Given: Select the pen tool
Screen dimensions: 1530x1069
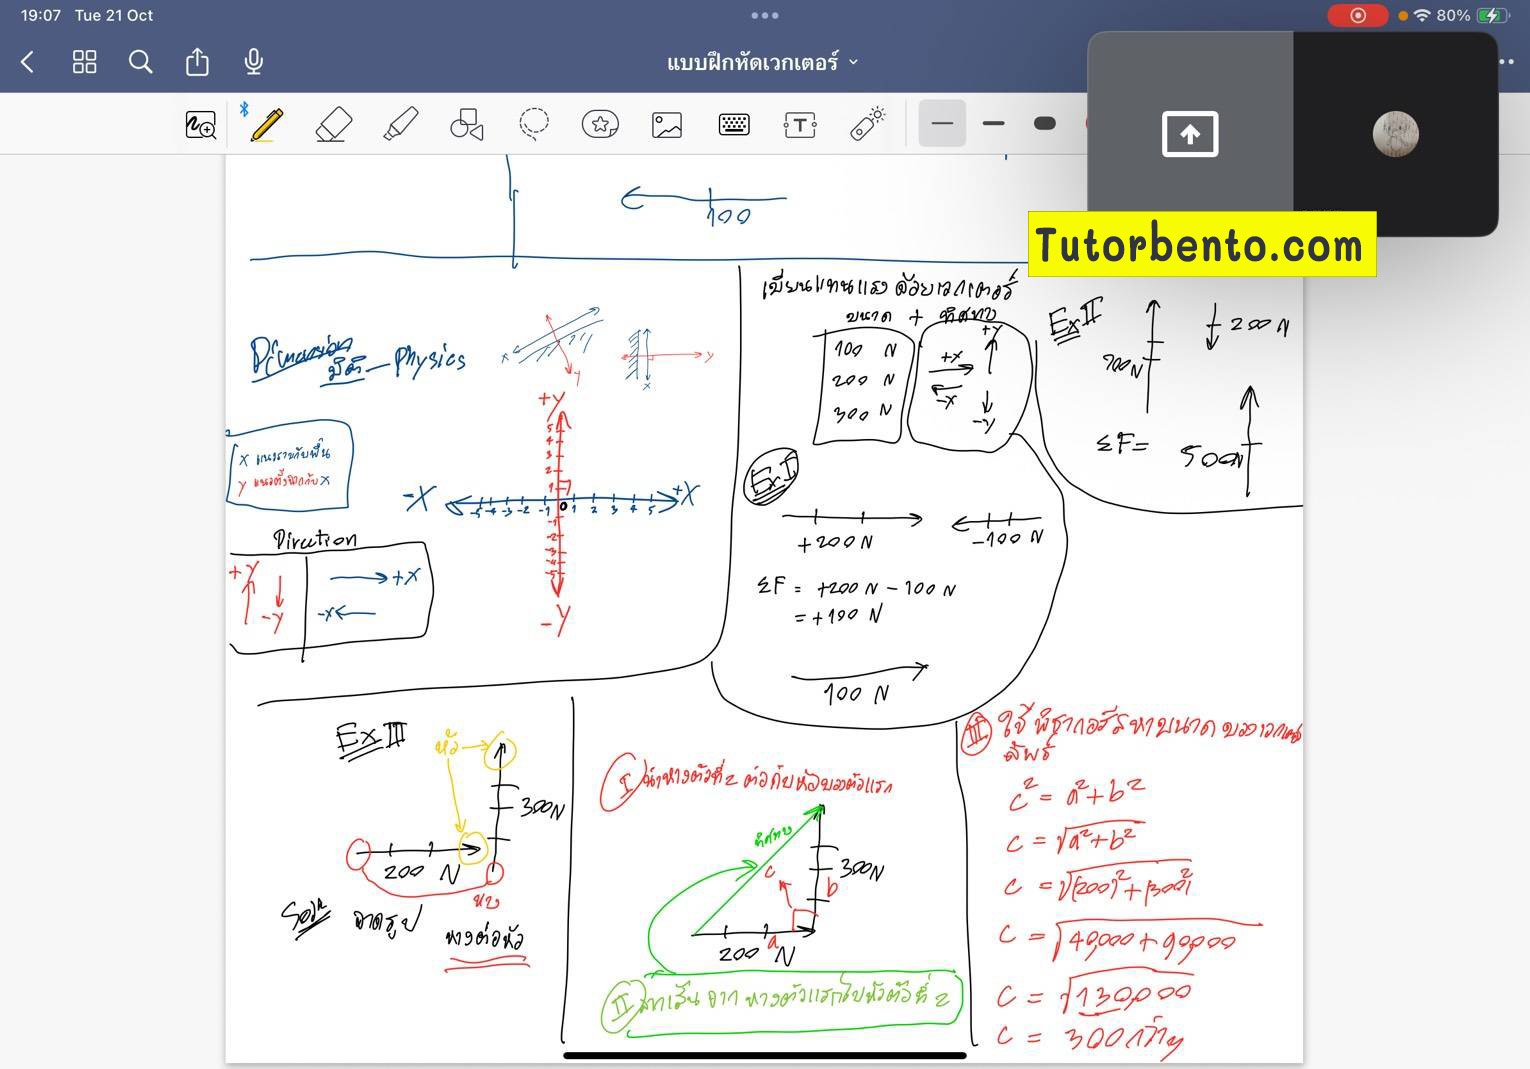Looking at the screenshot, I should click(x=267, y=123).
